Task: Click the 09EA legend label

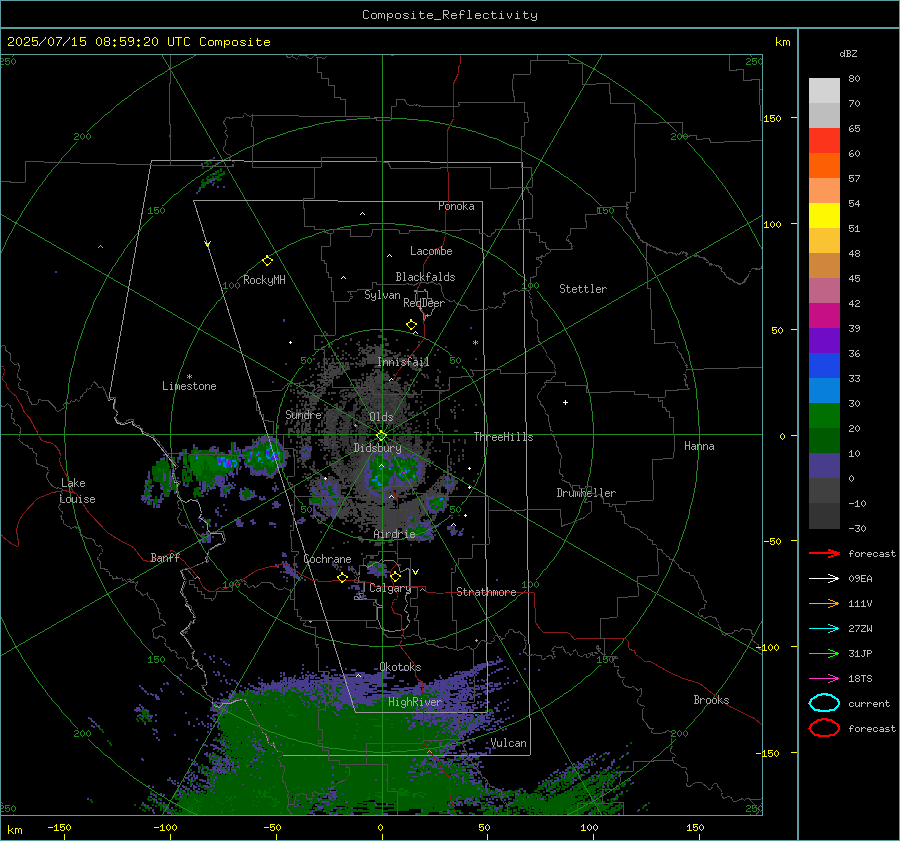Action: click(x=860, y=578)
